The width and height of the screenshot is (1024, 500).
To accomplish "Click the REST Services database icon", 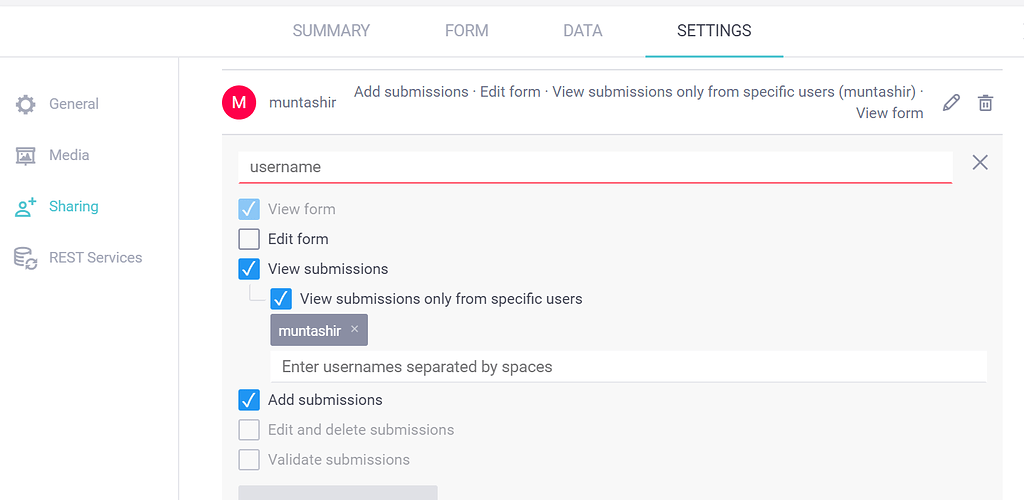I will pos(25,258).
